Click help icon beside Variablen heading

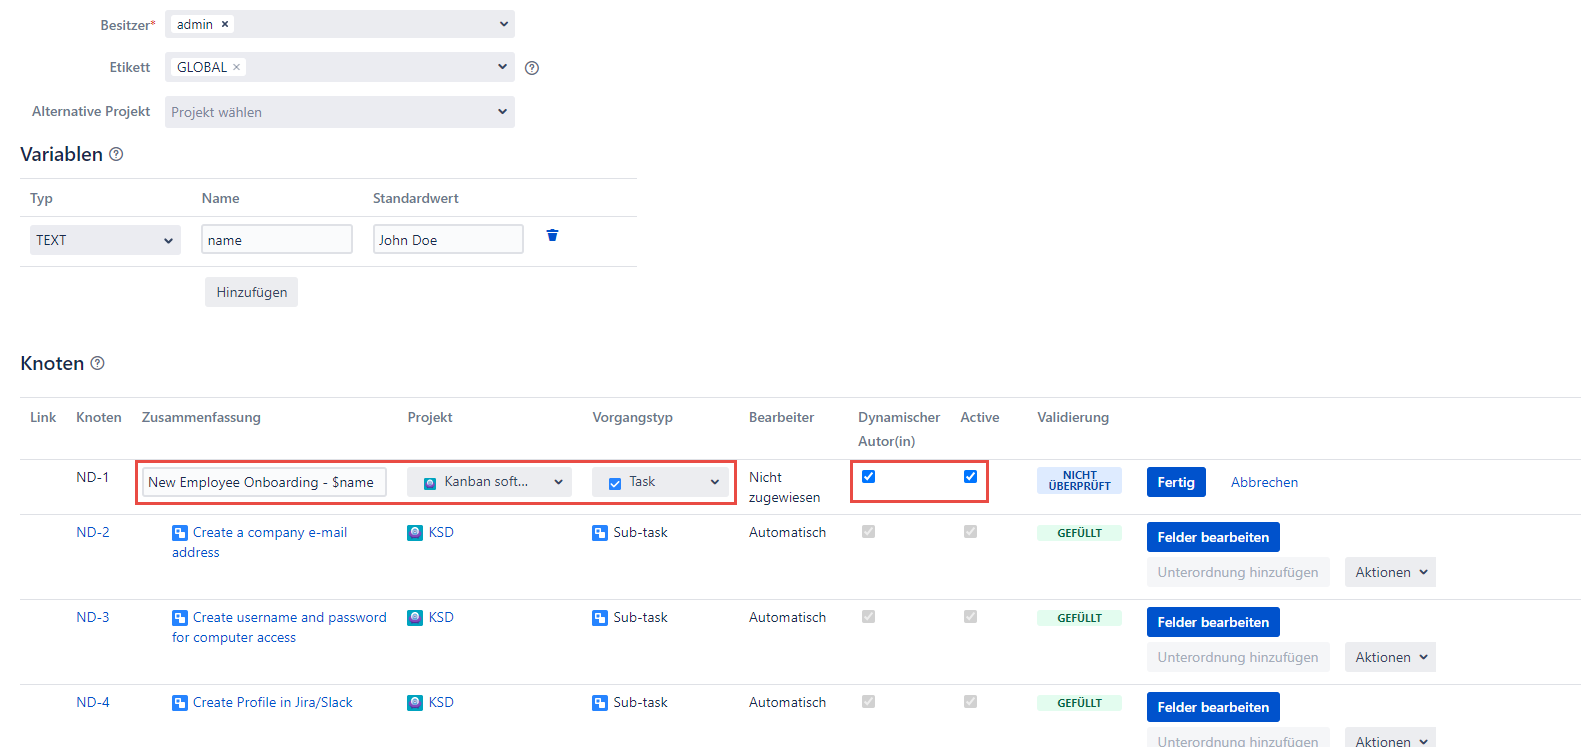[x=116, y=154]
